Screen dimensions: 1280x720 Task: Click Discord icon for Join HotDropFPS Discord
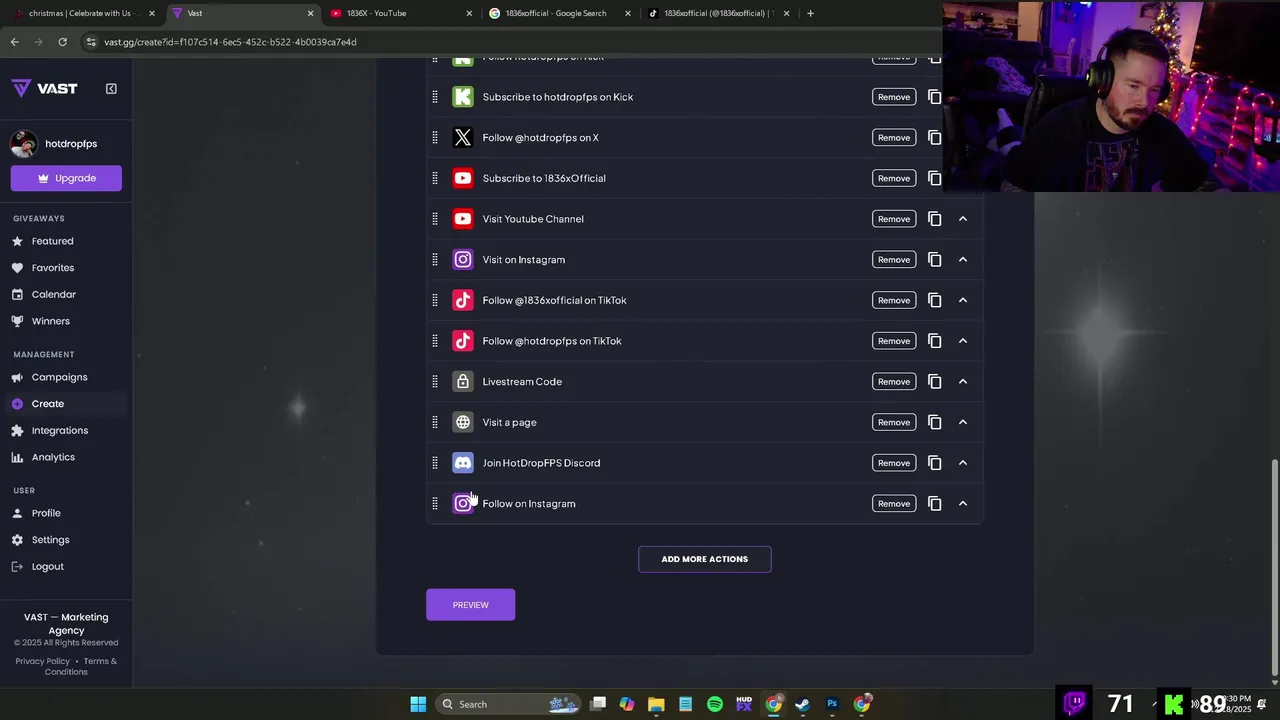[x=462, y=463]
